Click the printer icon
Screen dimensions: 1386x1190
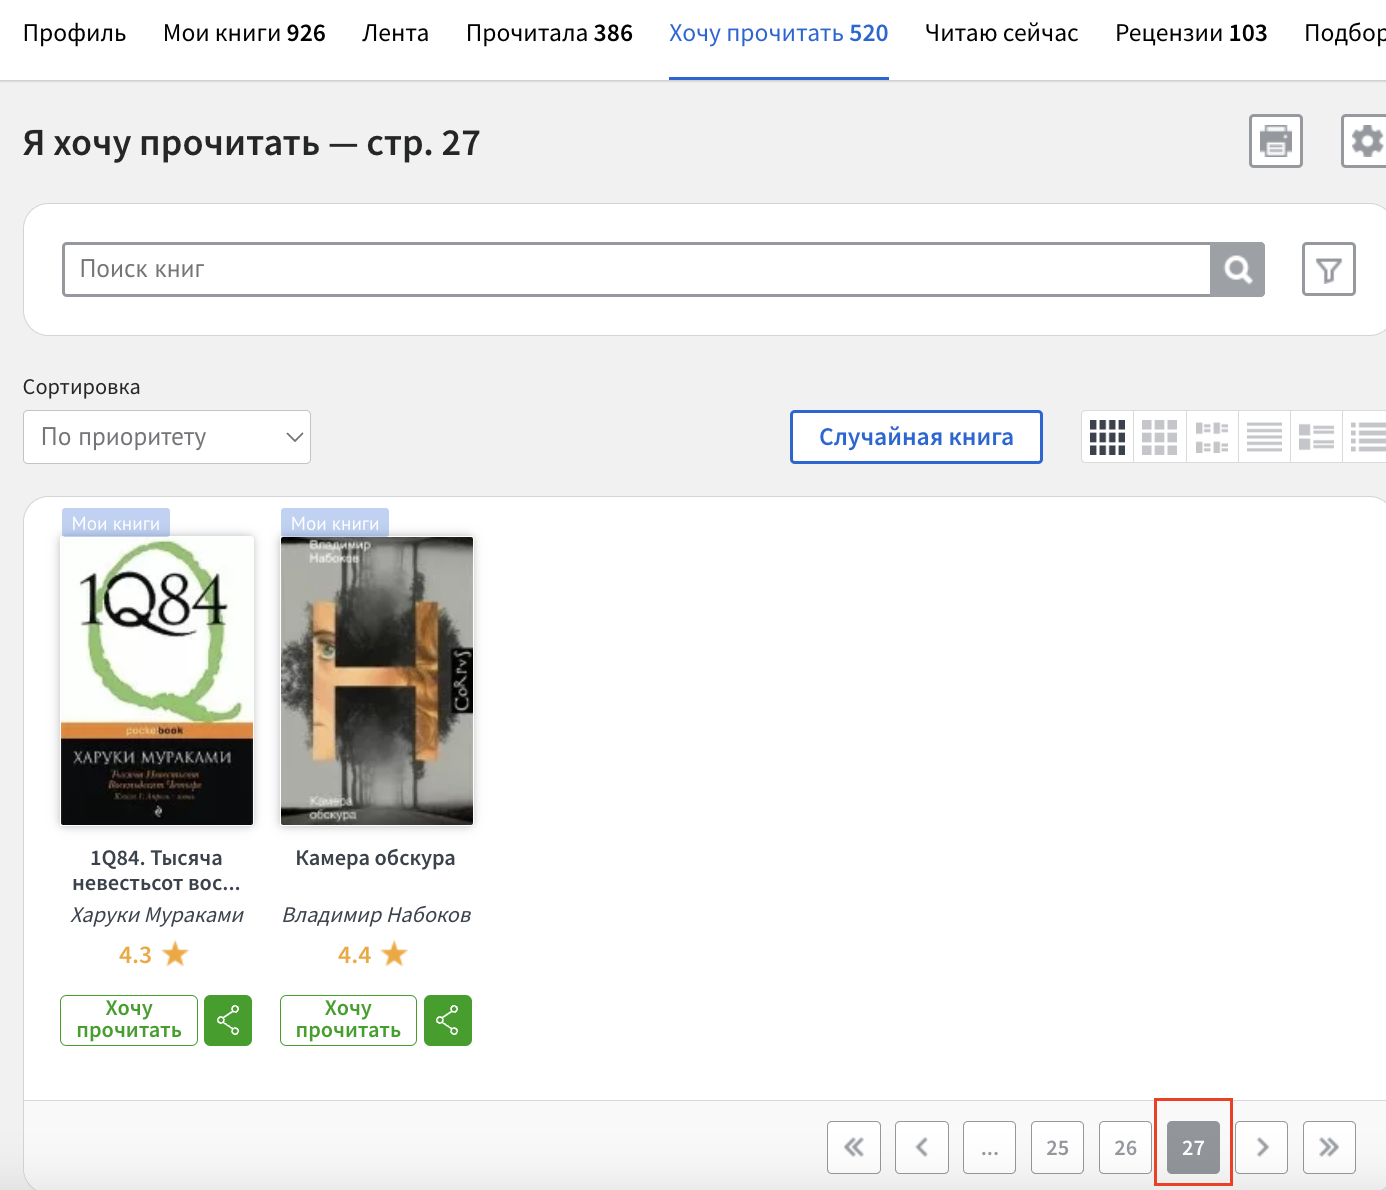tap(1275, 141)
